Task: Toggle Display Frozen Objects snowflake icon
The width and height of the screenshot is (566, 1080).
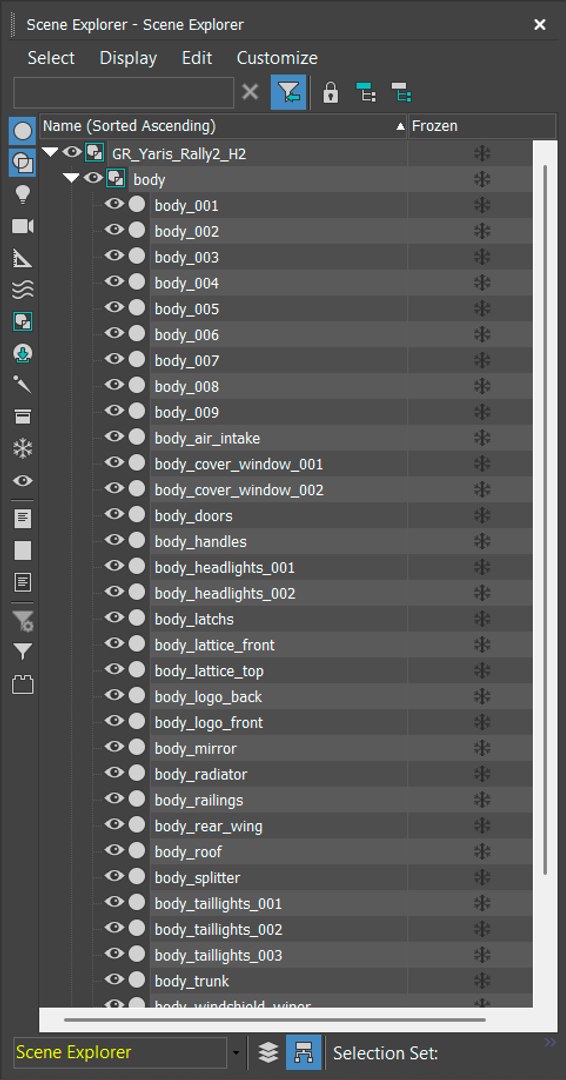Action: tap(23, 449)
